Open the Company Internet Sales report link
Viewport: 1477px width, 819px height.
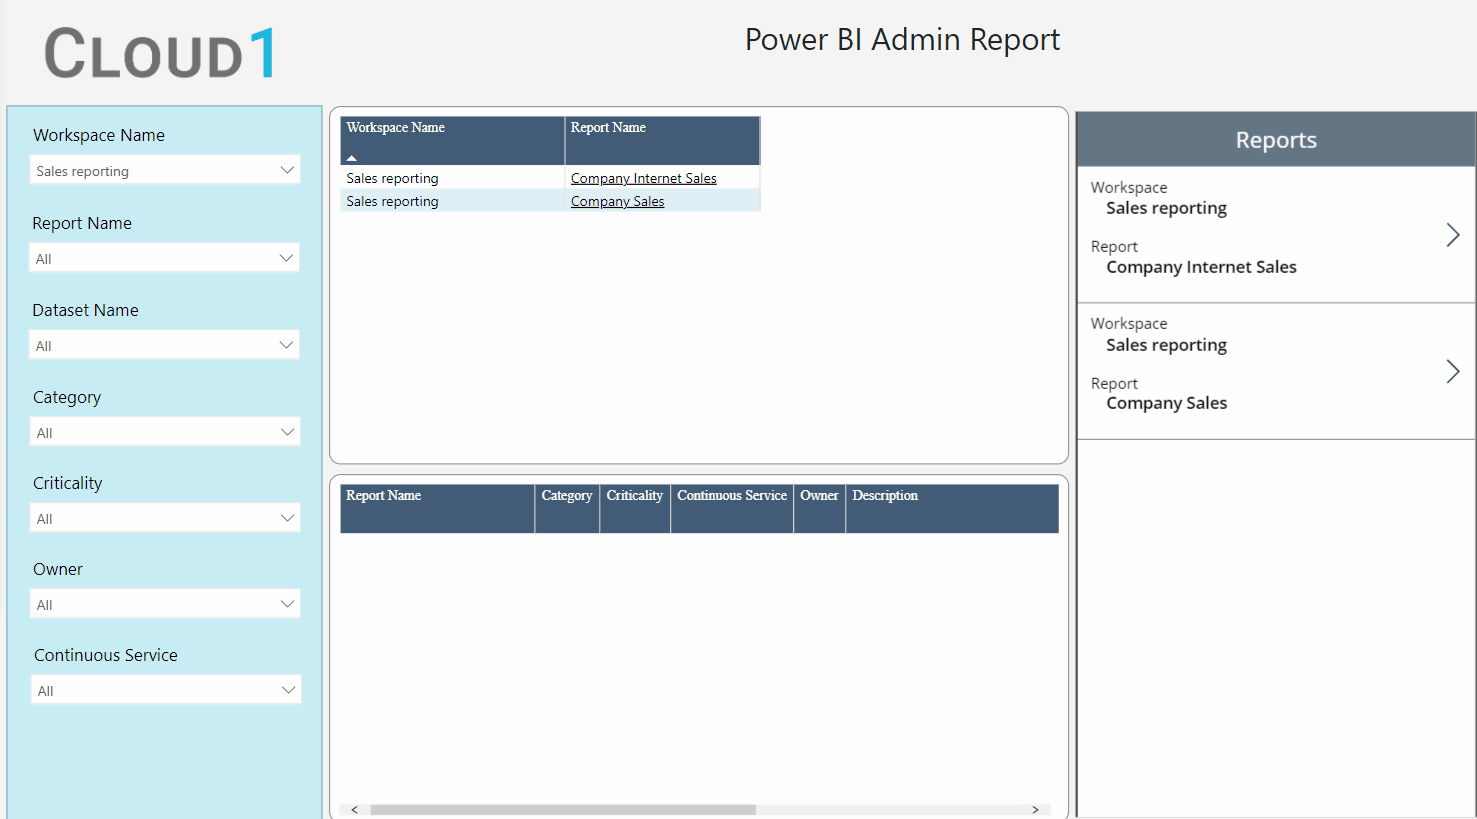[x=643, y=178]
